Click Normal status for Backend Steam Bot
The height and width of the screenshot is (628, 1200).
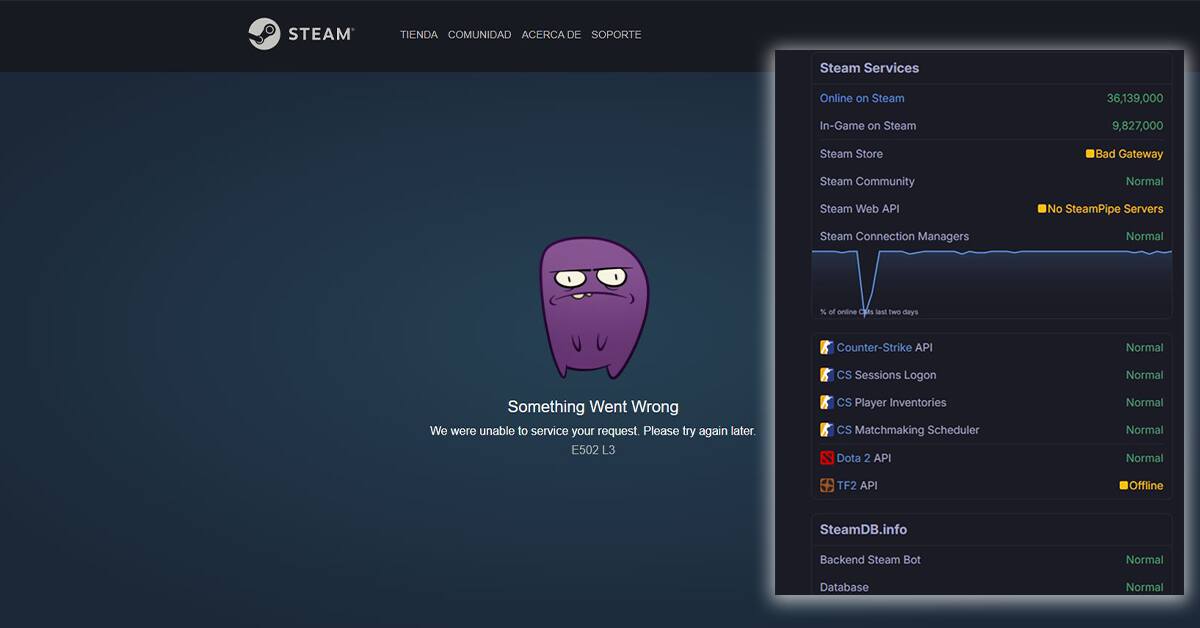click(1145, 560)
